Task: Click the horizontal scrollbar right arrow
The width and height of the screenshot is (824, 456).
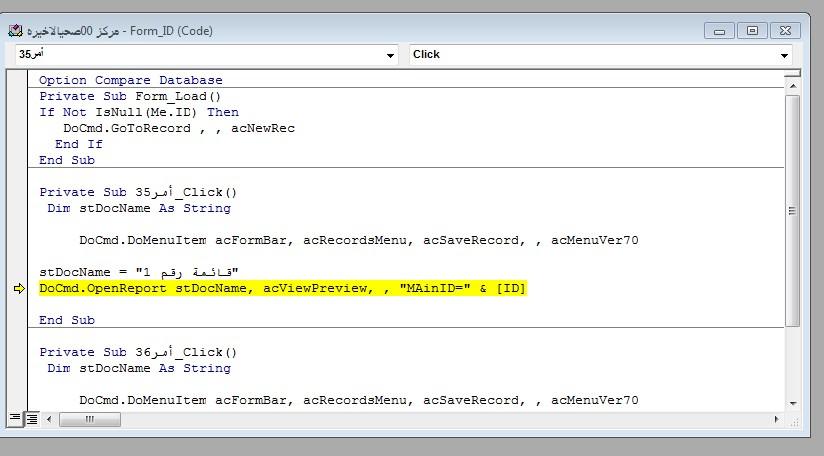Action: point(776,419)
